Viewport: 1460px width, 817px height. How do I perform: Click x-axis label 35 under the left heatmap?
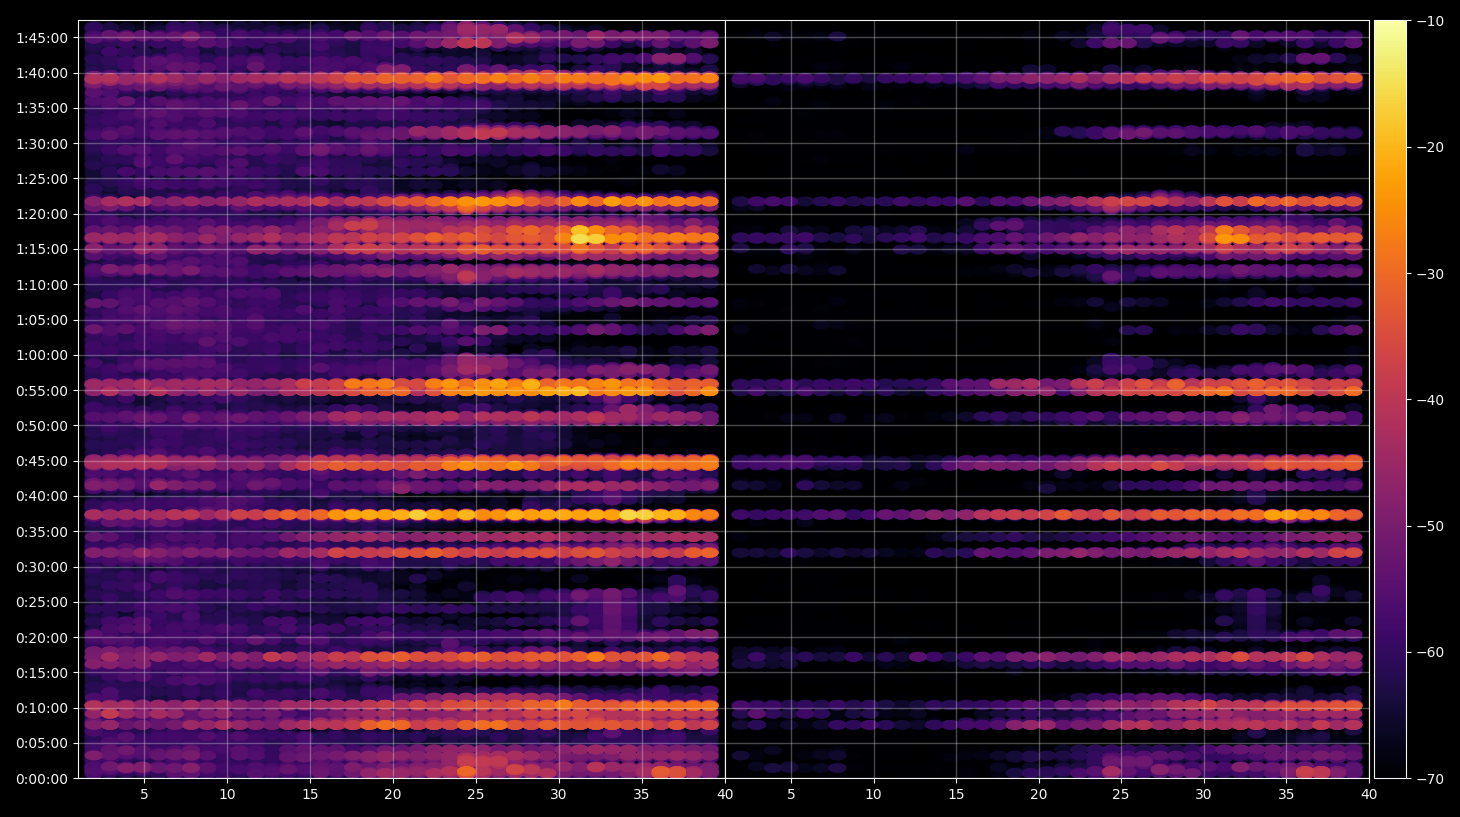(x=641, y=795)
